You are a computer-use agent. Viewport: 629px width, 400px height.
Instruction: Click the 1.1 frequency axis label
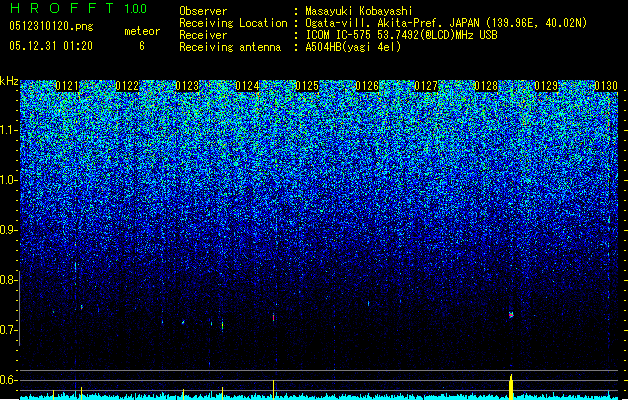(x=9, y=130)
